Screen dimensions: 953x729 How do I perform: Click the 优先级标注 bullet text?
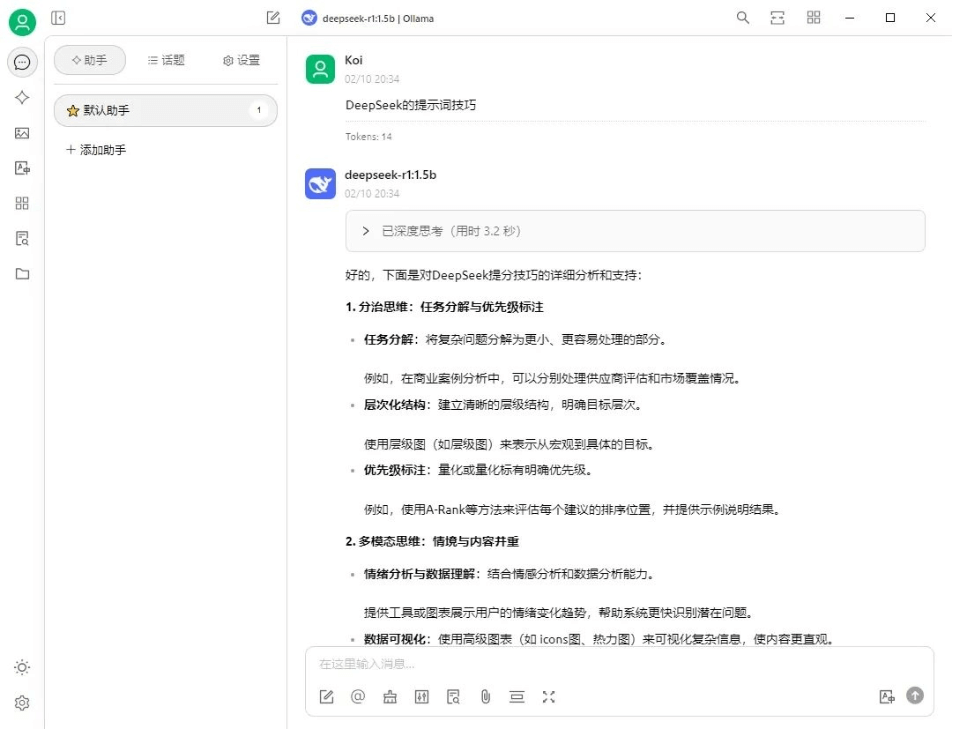[478, 470]
